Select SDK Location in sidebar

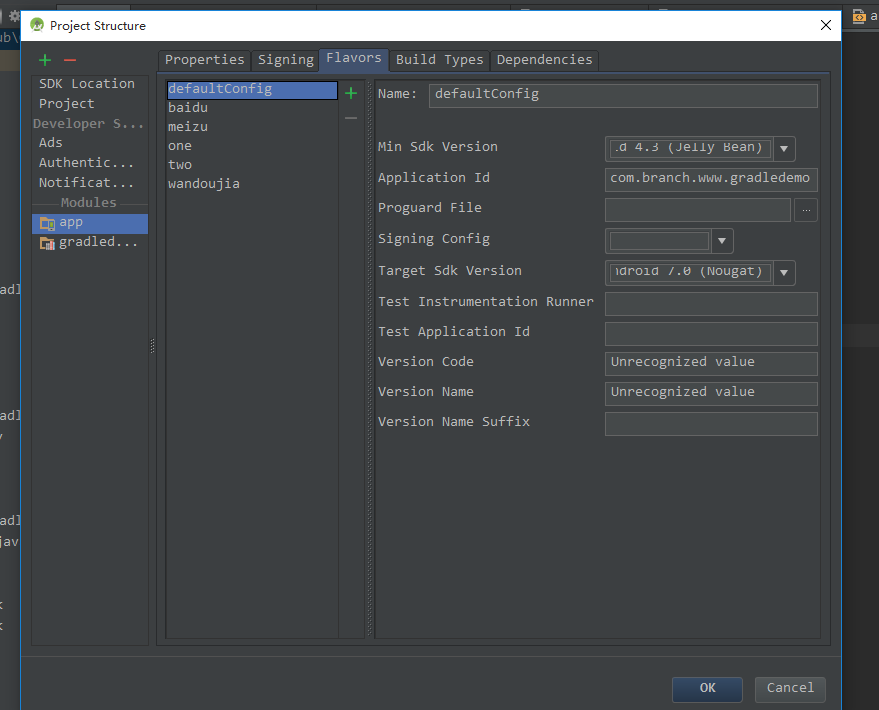point(87,83)
